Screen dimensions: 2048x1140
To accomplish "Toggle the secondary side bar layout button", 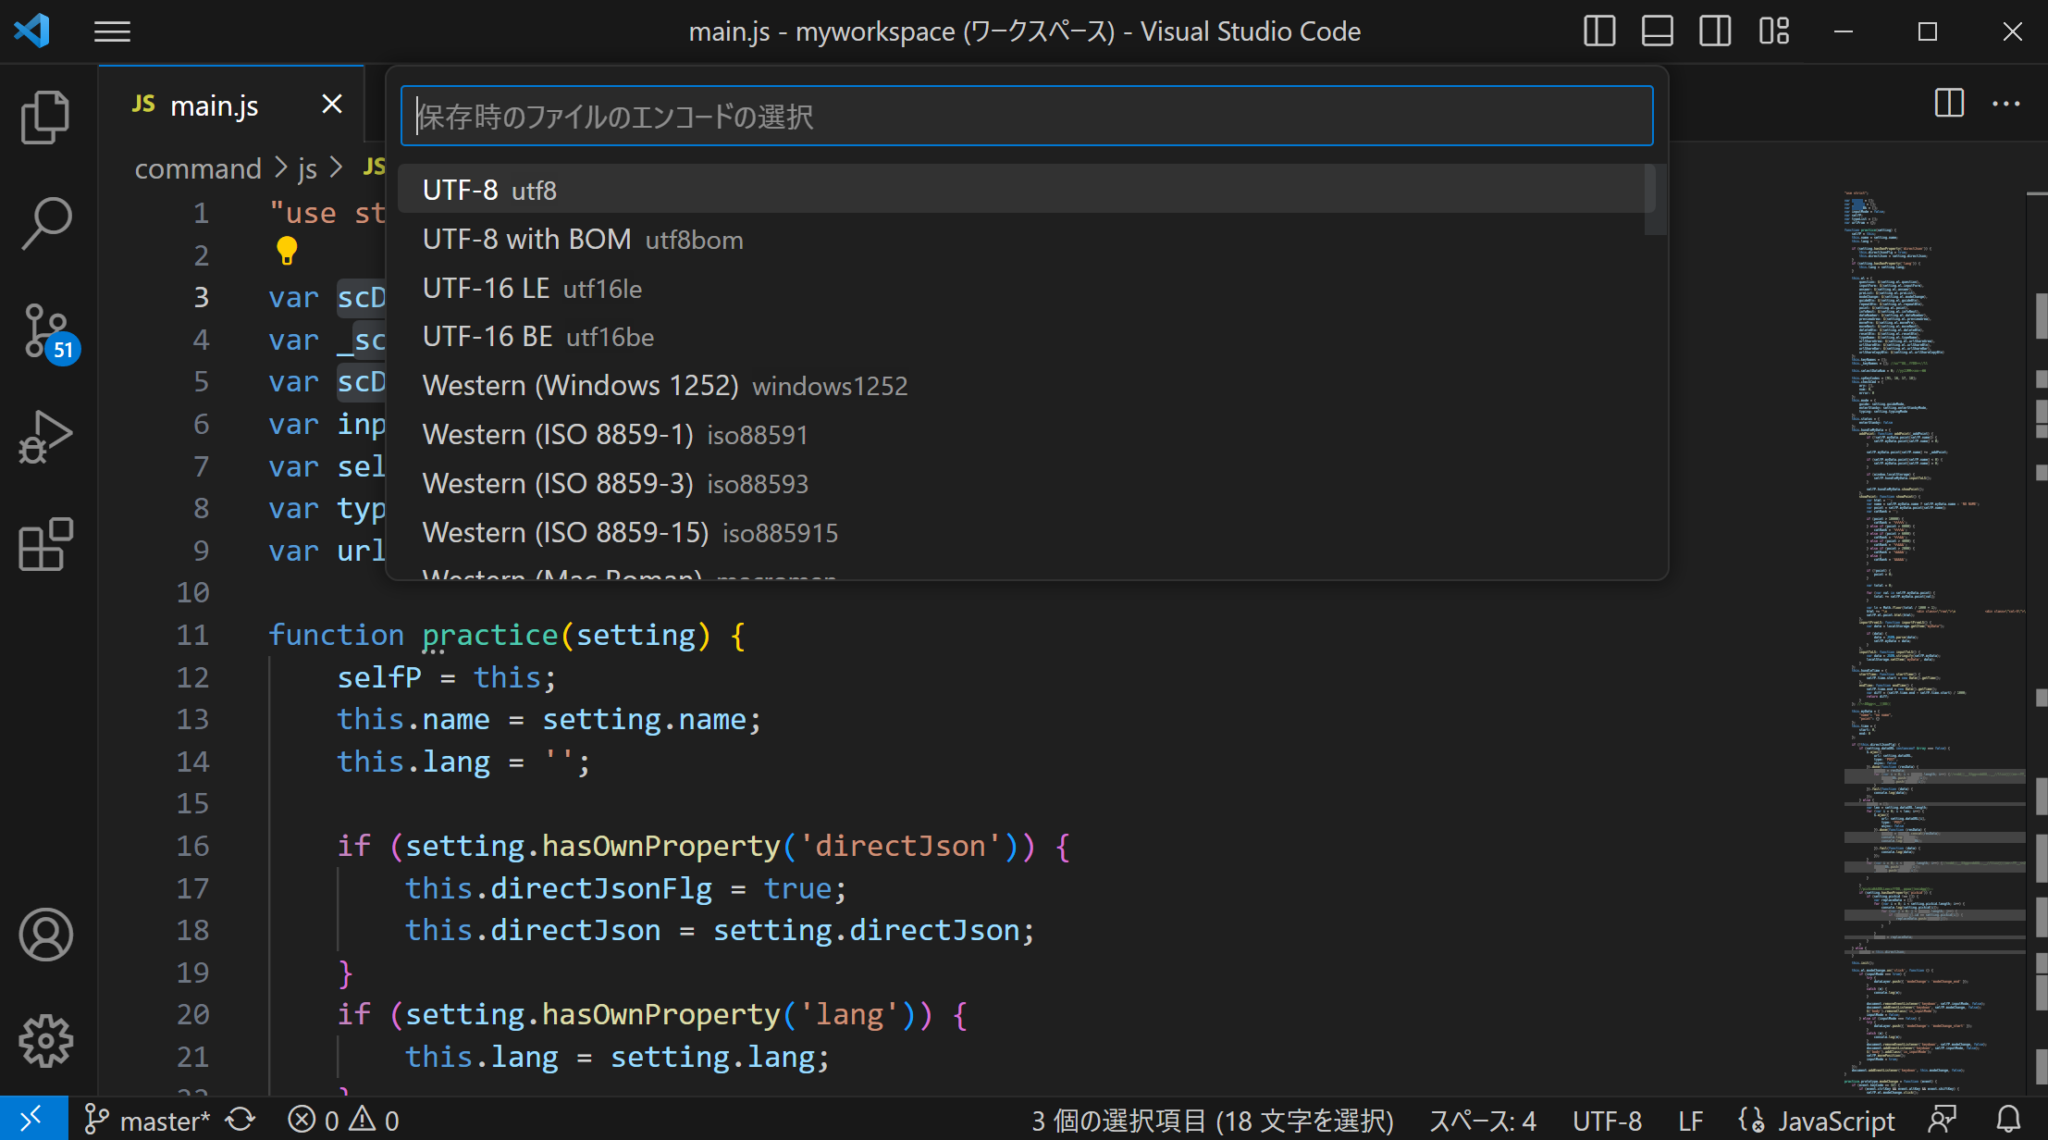I will point(1715,31).
